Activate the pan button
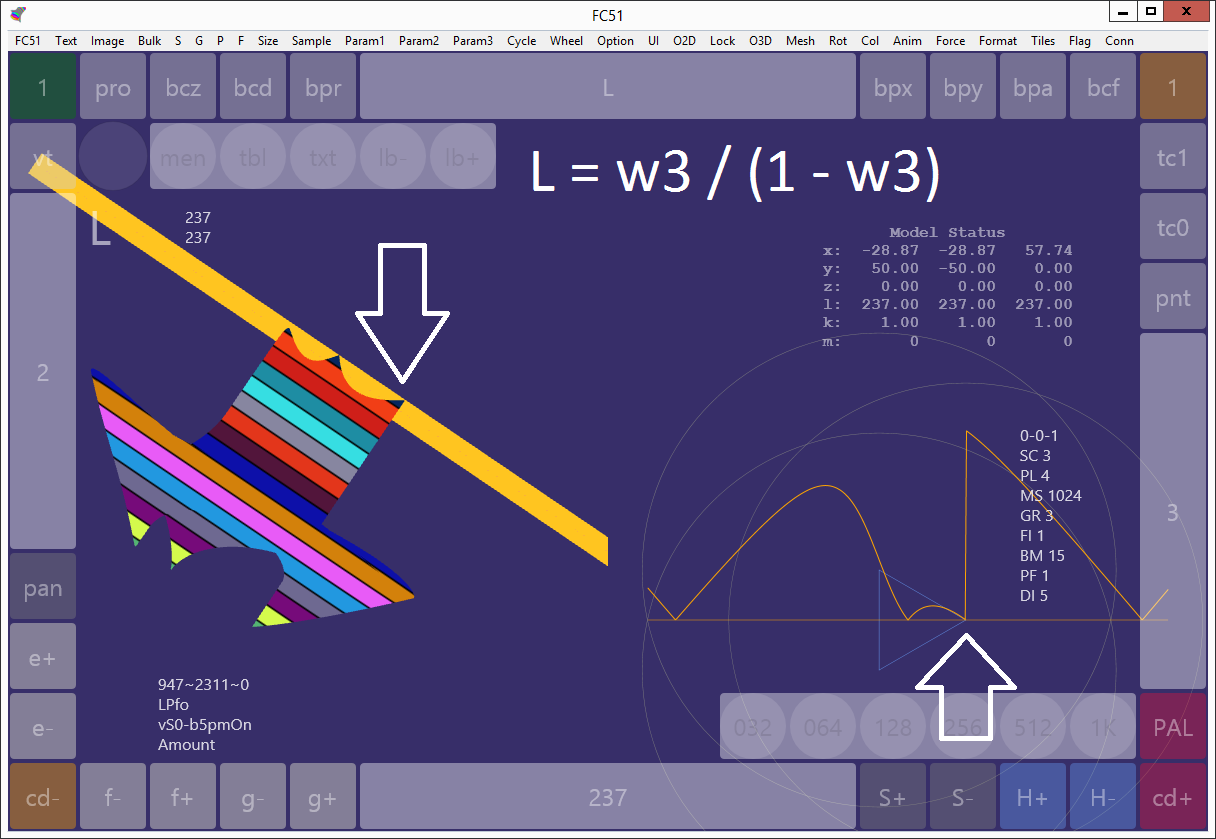1216x839 pixels. coord(43,587)
